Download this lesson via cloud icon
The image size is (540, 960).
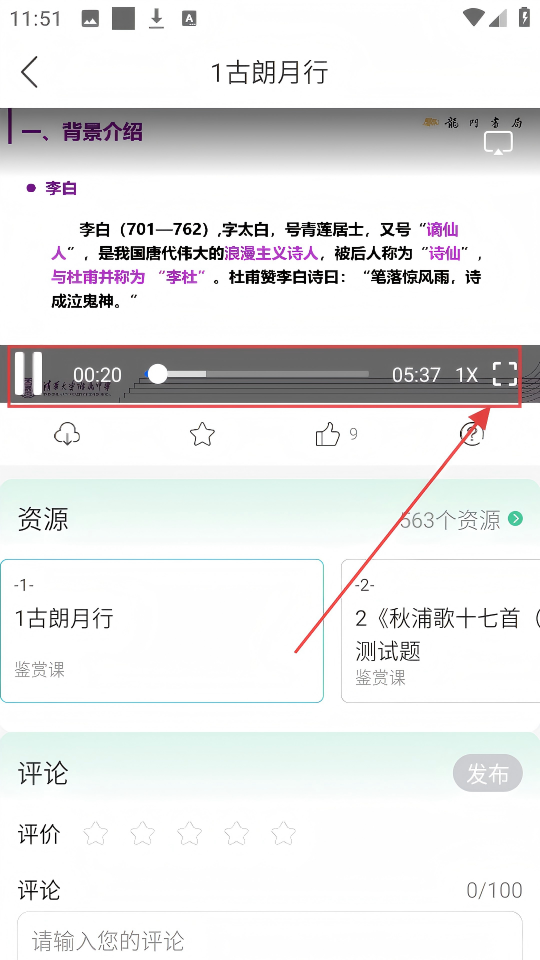tap(67, 435)
